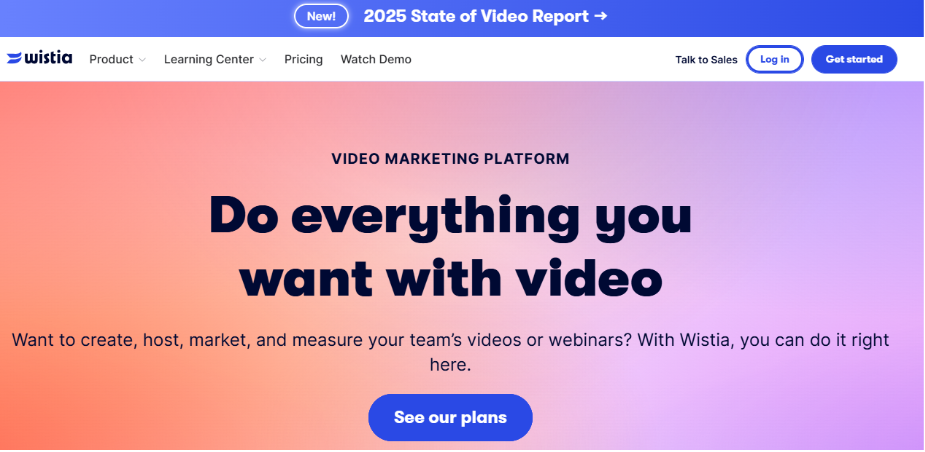Screen dimensions: 925x452
Task: Click the Wistia logo
Action: tap(40, 58)
